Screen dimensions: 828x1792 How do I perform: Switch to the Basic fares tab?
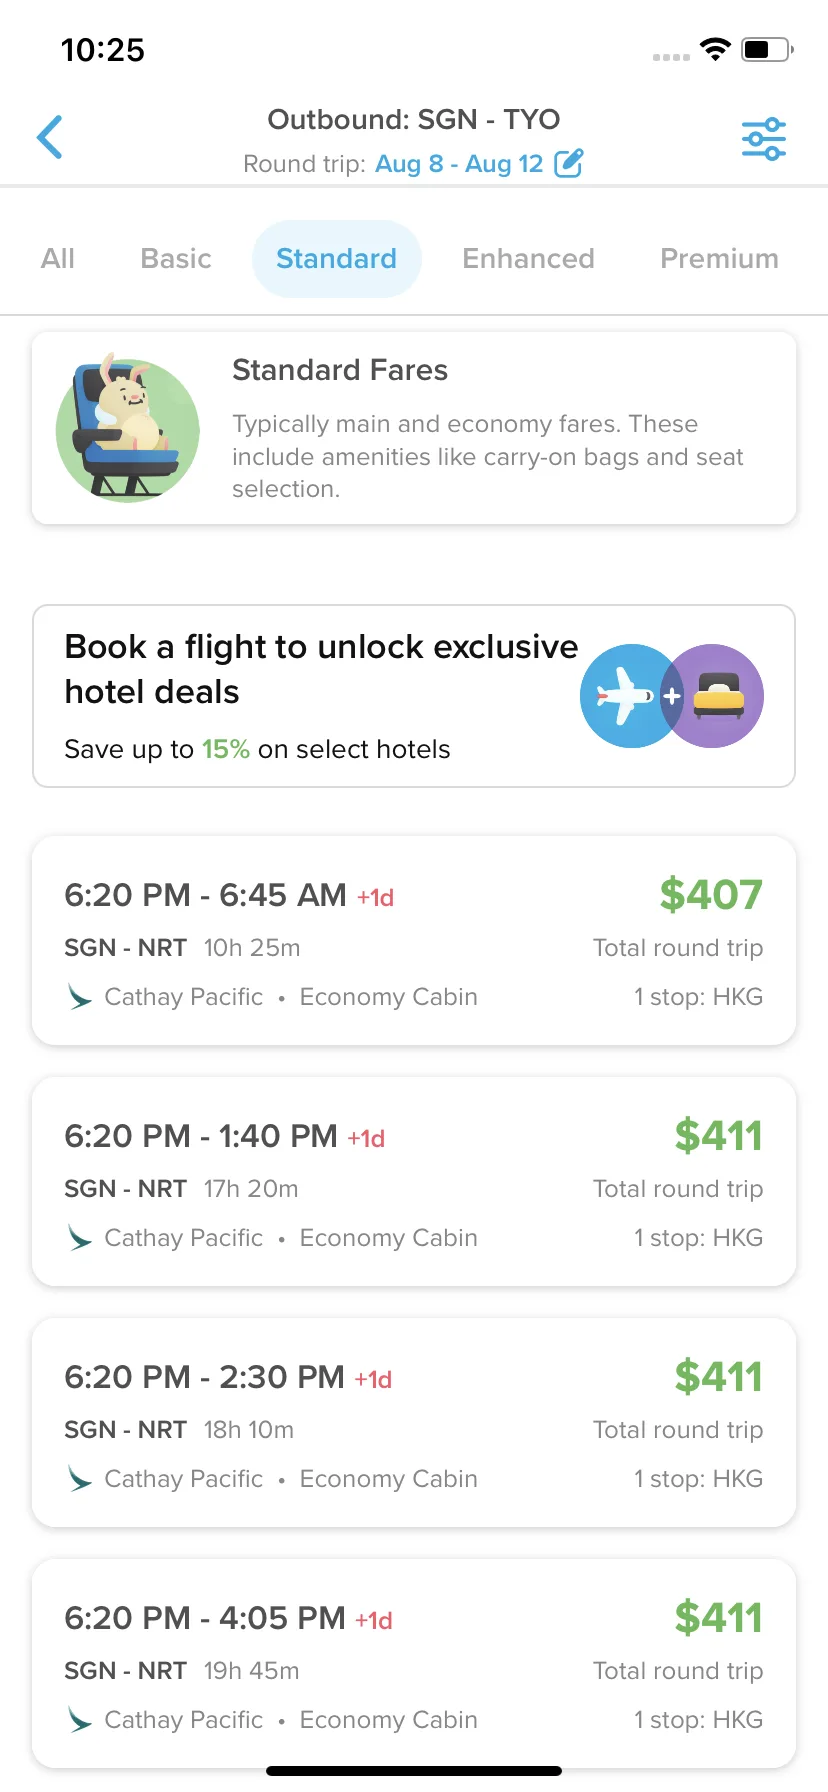coord(176,259)
